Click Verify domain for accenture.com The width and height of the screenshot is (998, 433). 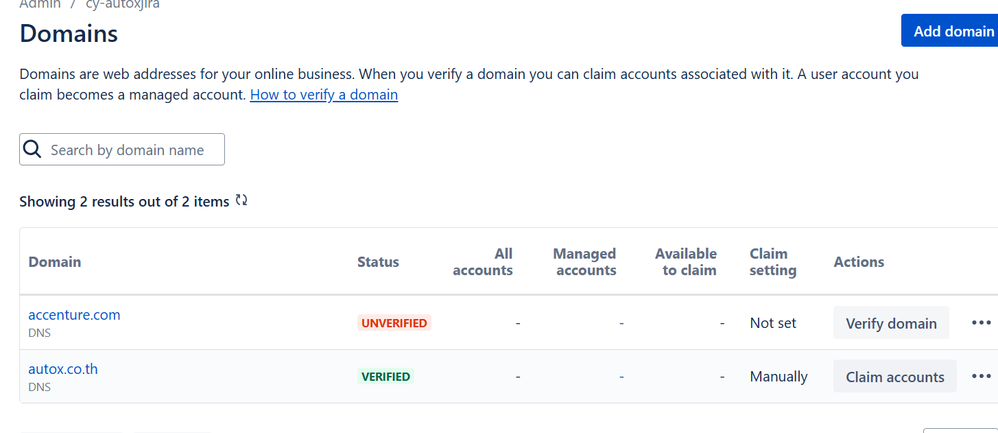click(891, 323)
